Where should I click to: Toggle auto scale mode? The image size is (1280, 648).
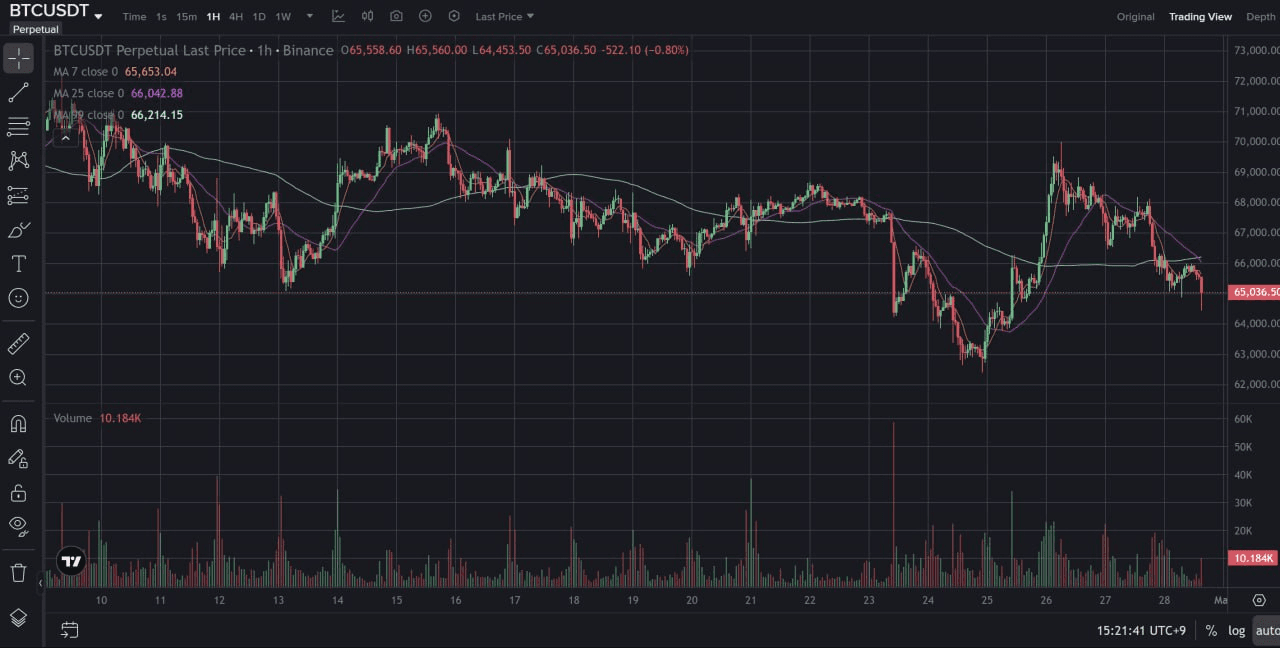click(1266, 630)
